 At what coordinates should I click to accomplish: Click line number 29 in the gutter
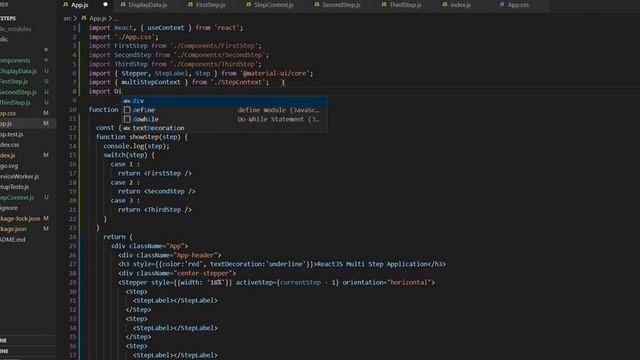72,282
